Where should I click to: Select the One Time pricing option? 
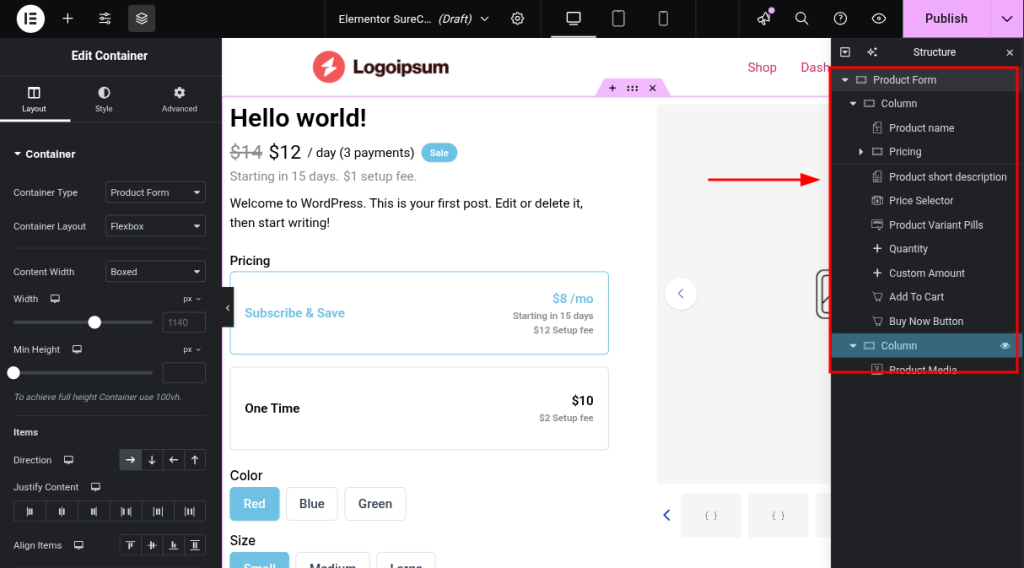point(419,408)
